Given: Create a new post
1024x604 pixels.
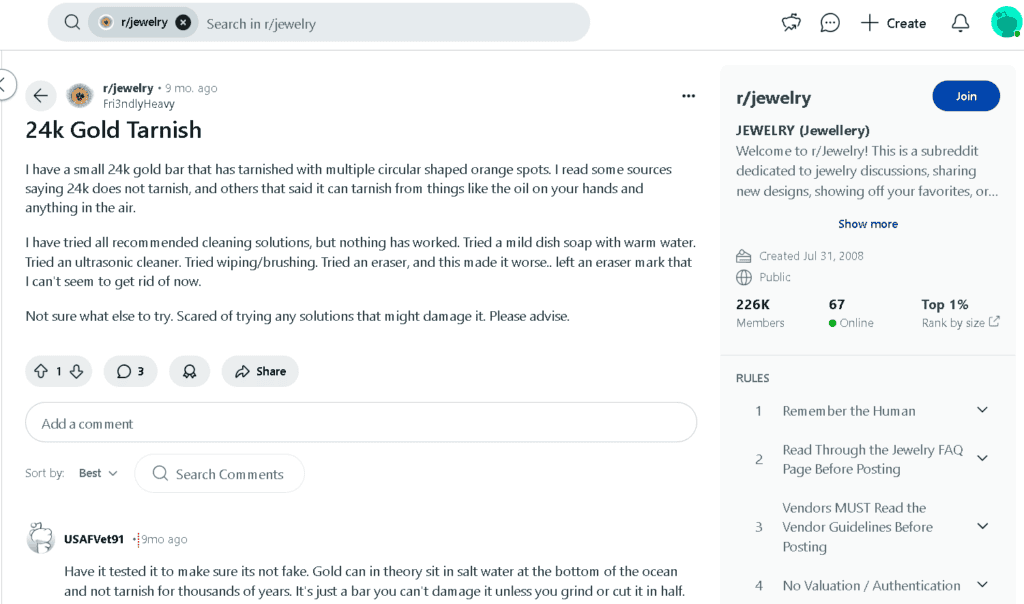Looking at the screenshot, I should 893,24.
